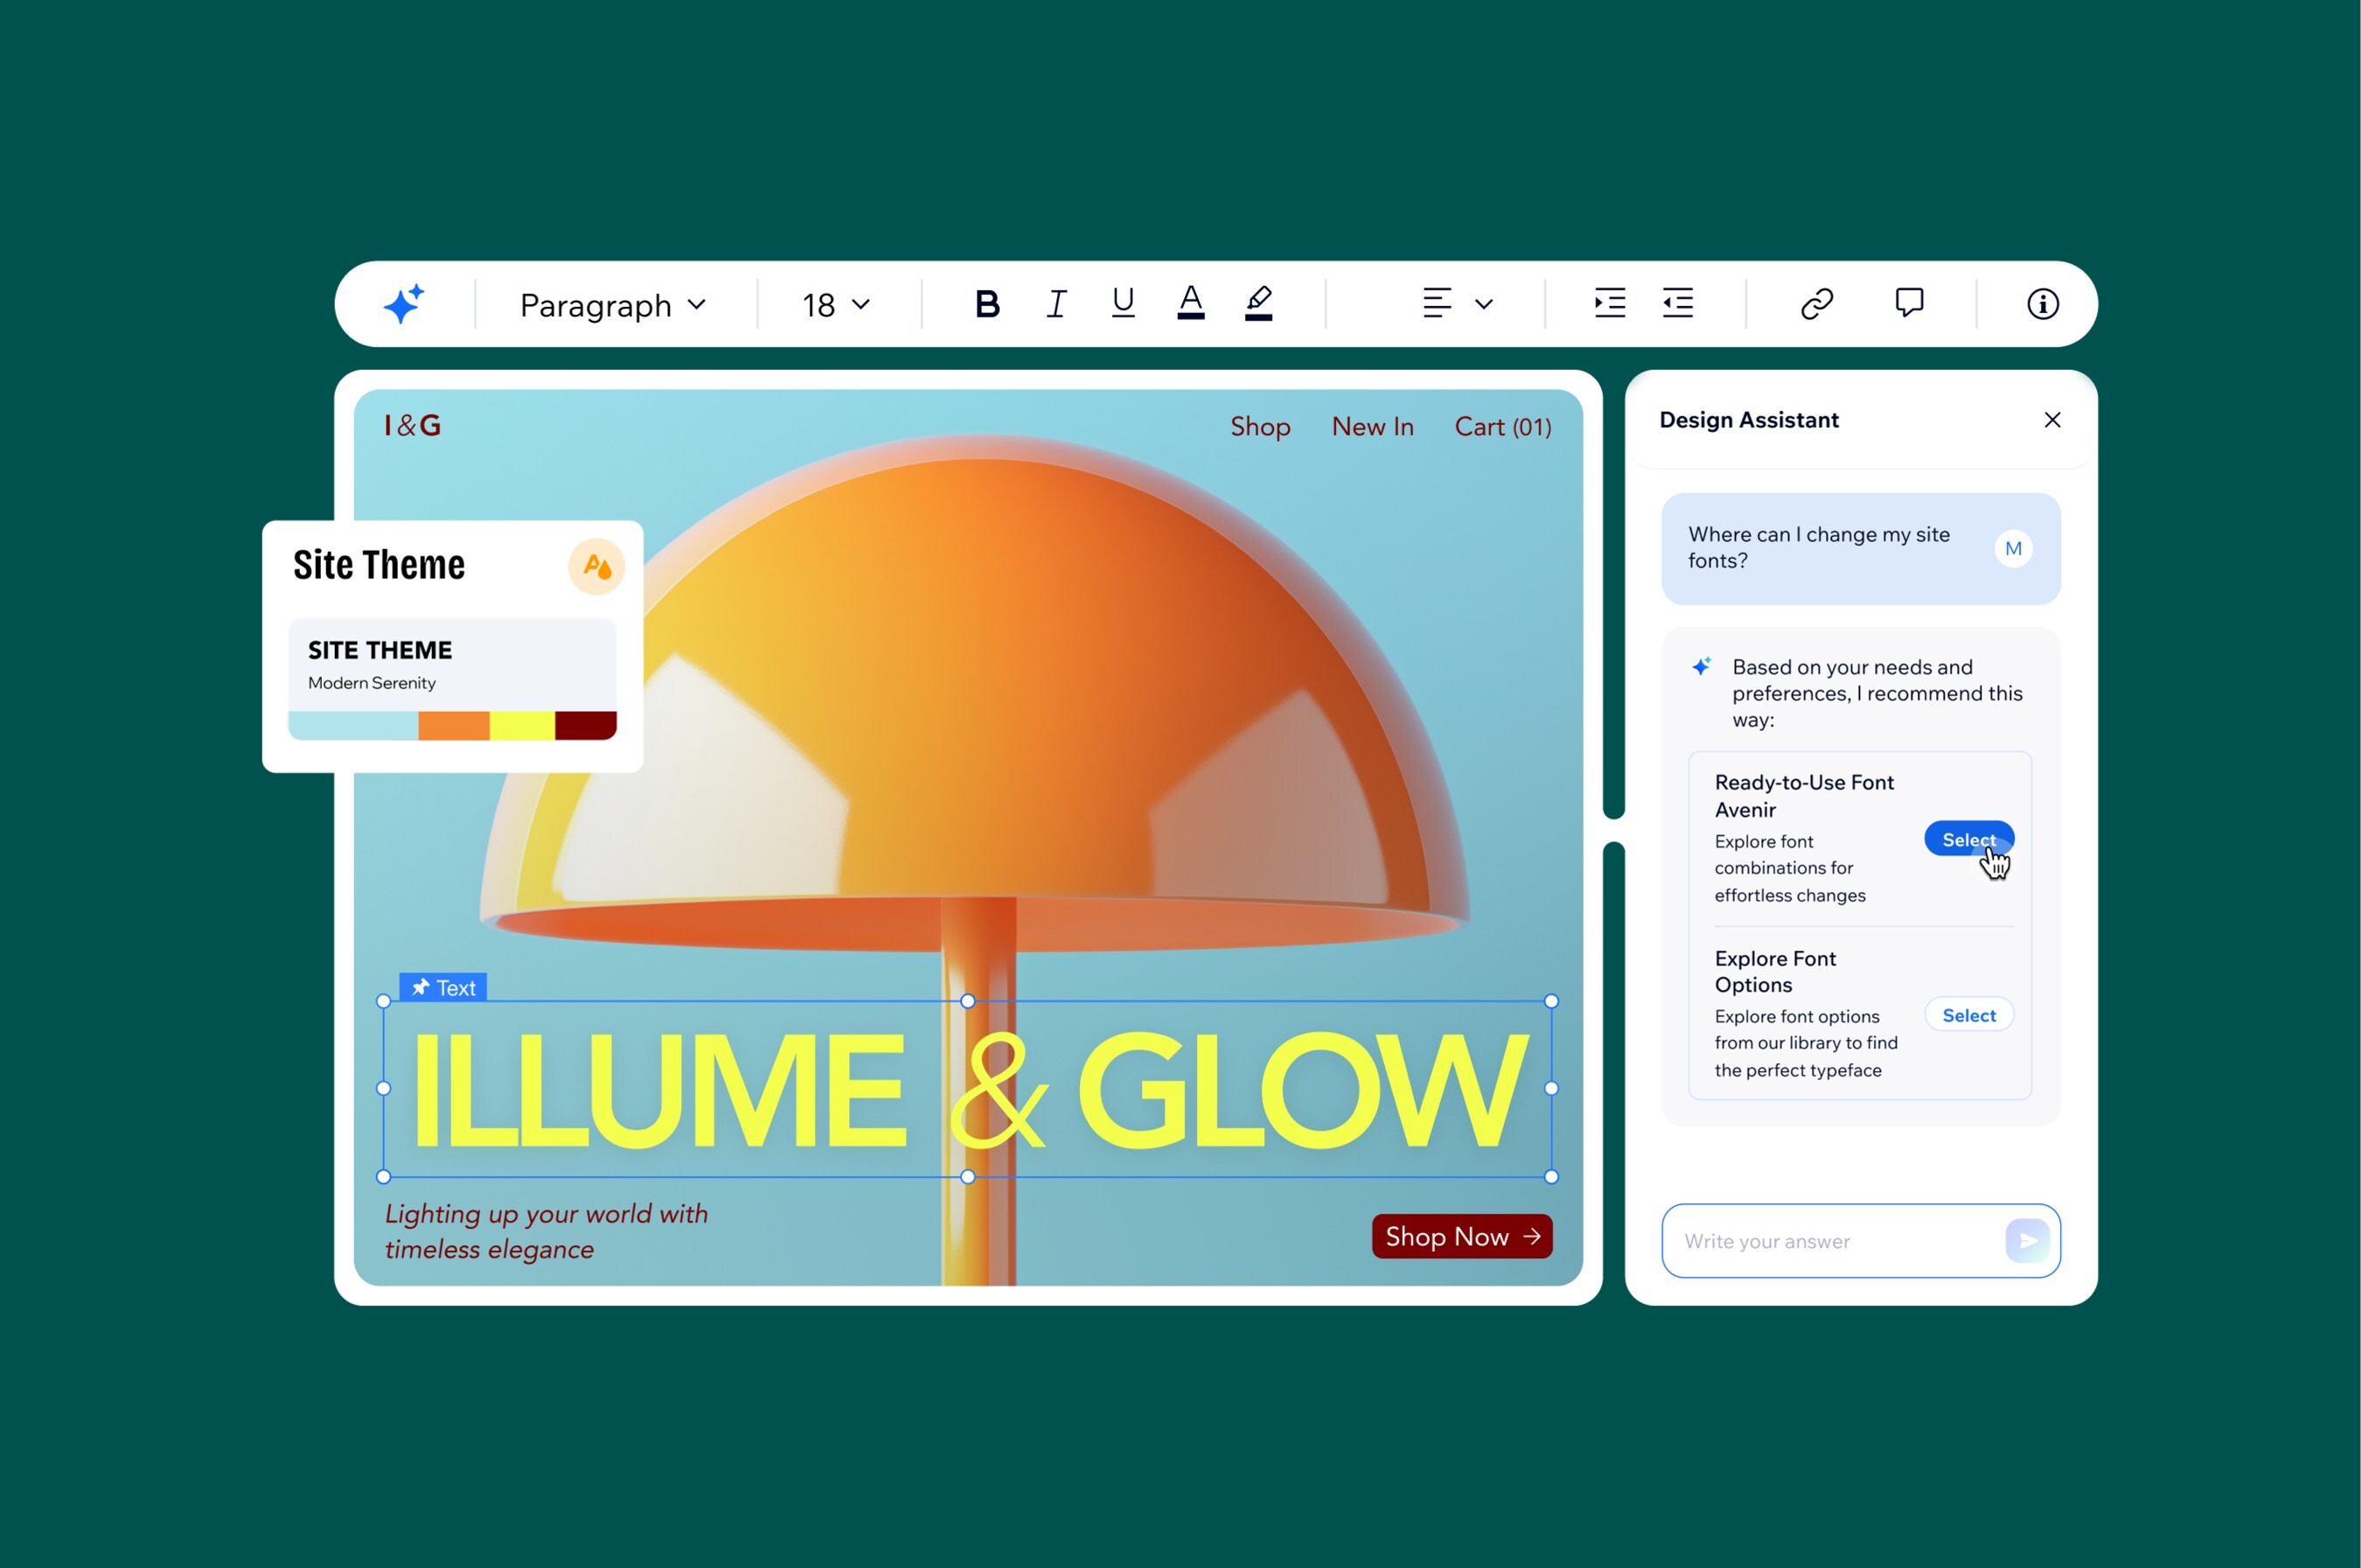
Task: Increase the text indent
Action: click(x=1610, y=303)
